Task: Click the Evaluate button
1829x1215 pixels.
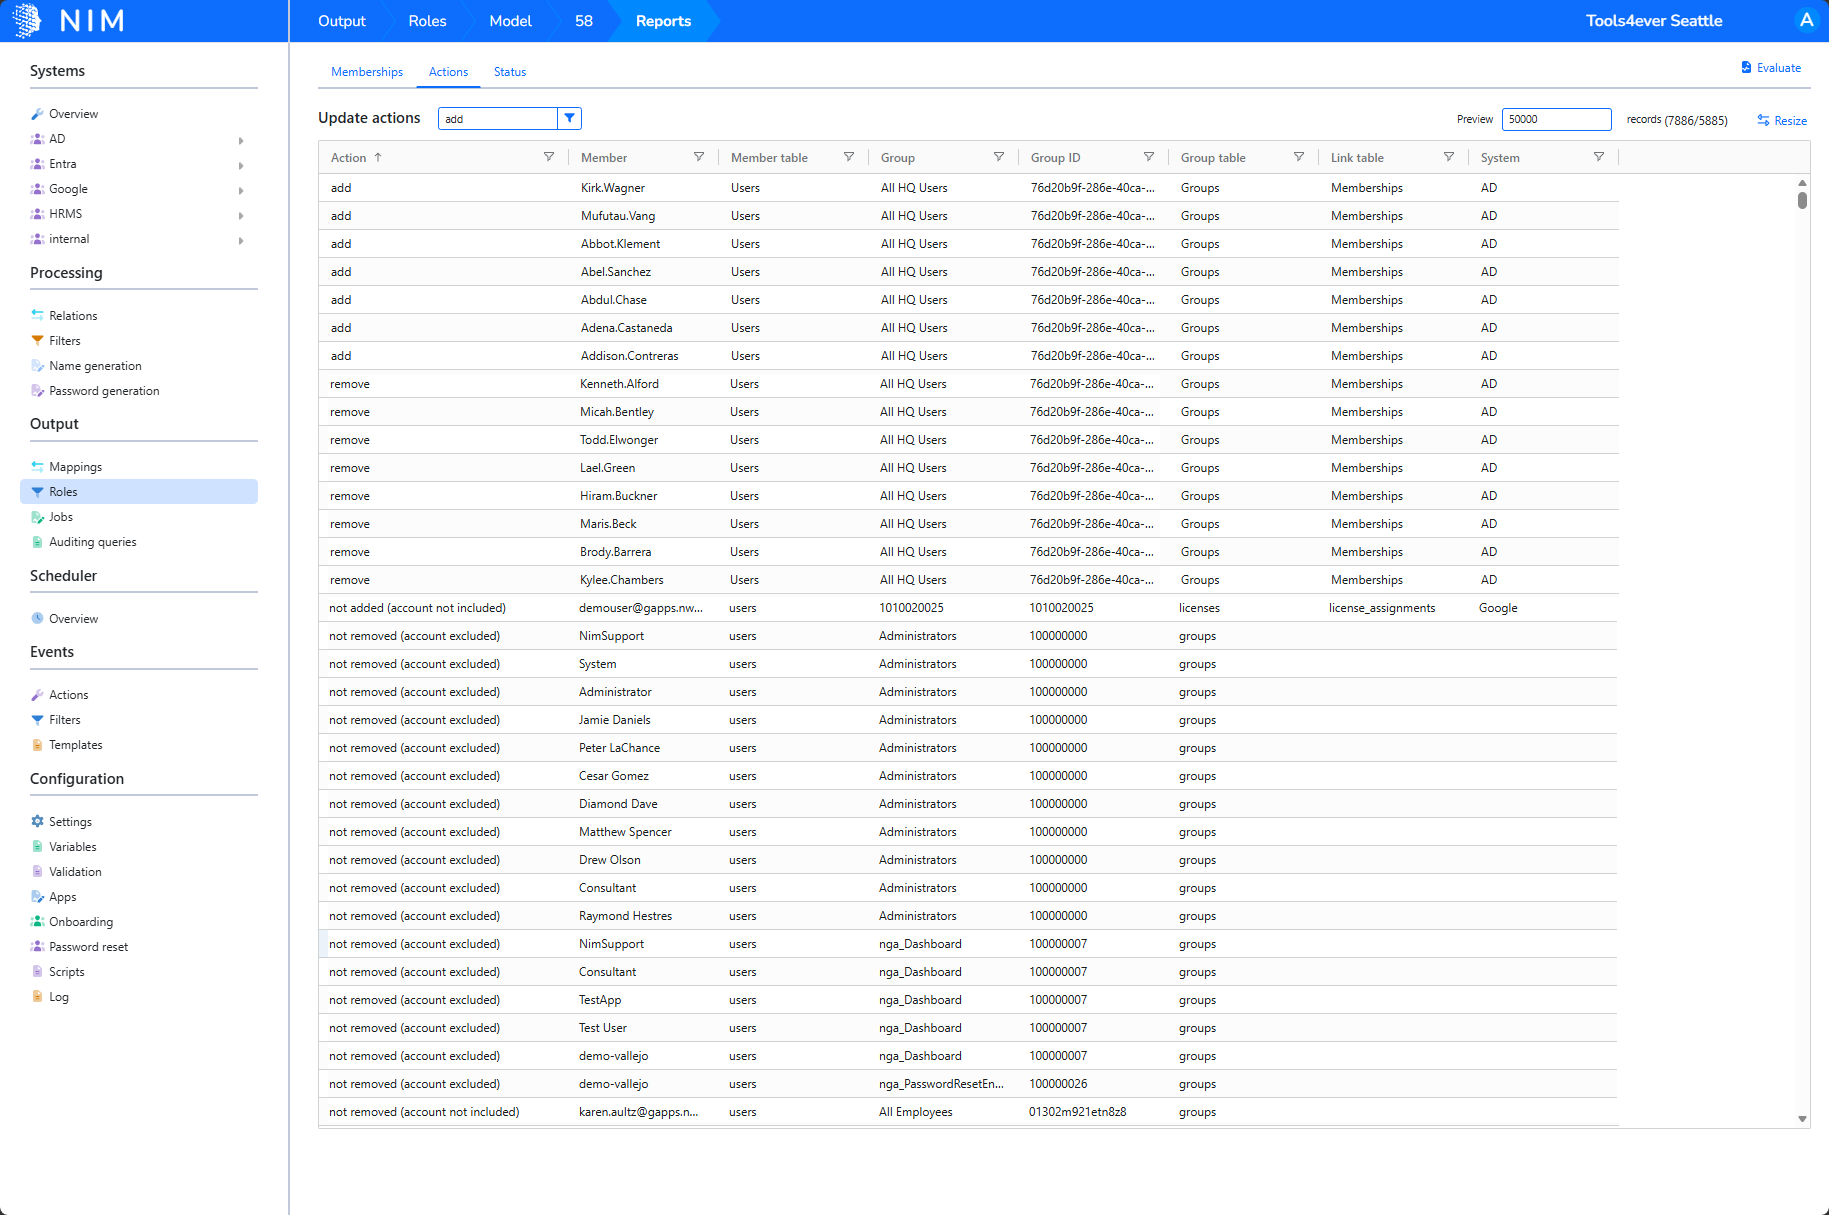Action: (x=1771, y=68)
